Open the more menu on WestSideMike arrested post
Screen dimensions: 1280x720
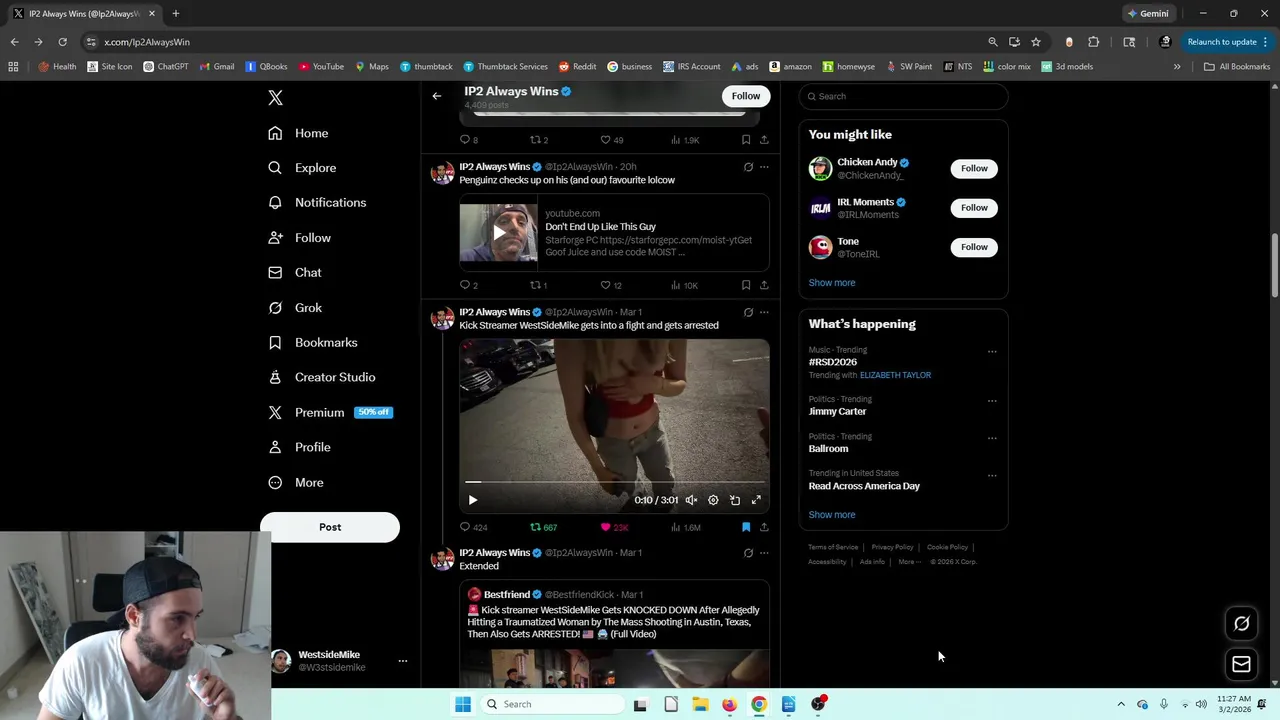click(x=764, y=312)
